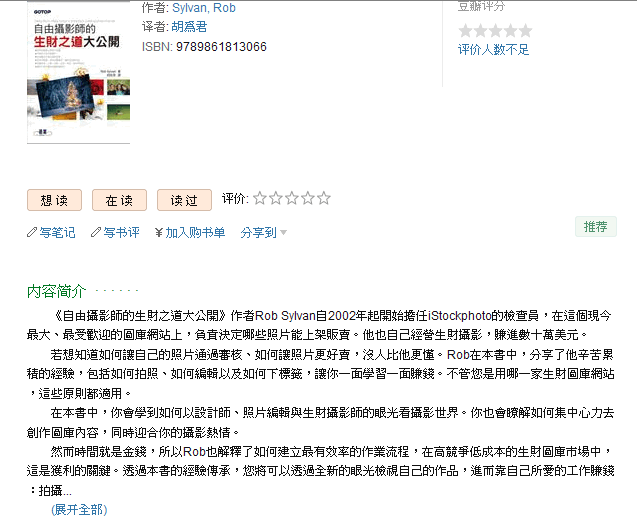This screenshot has height=524, width=637.
Task: Click the pencil icon beside 写书评
Action: coord(96,232)
